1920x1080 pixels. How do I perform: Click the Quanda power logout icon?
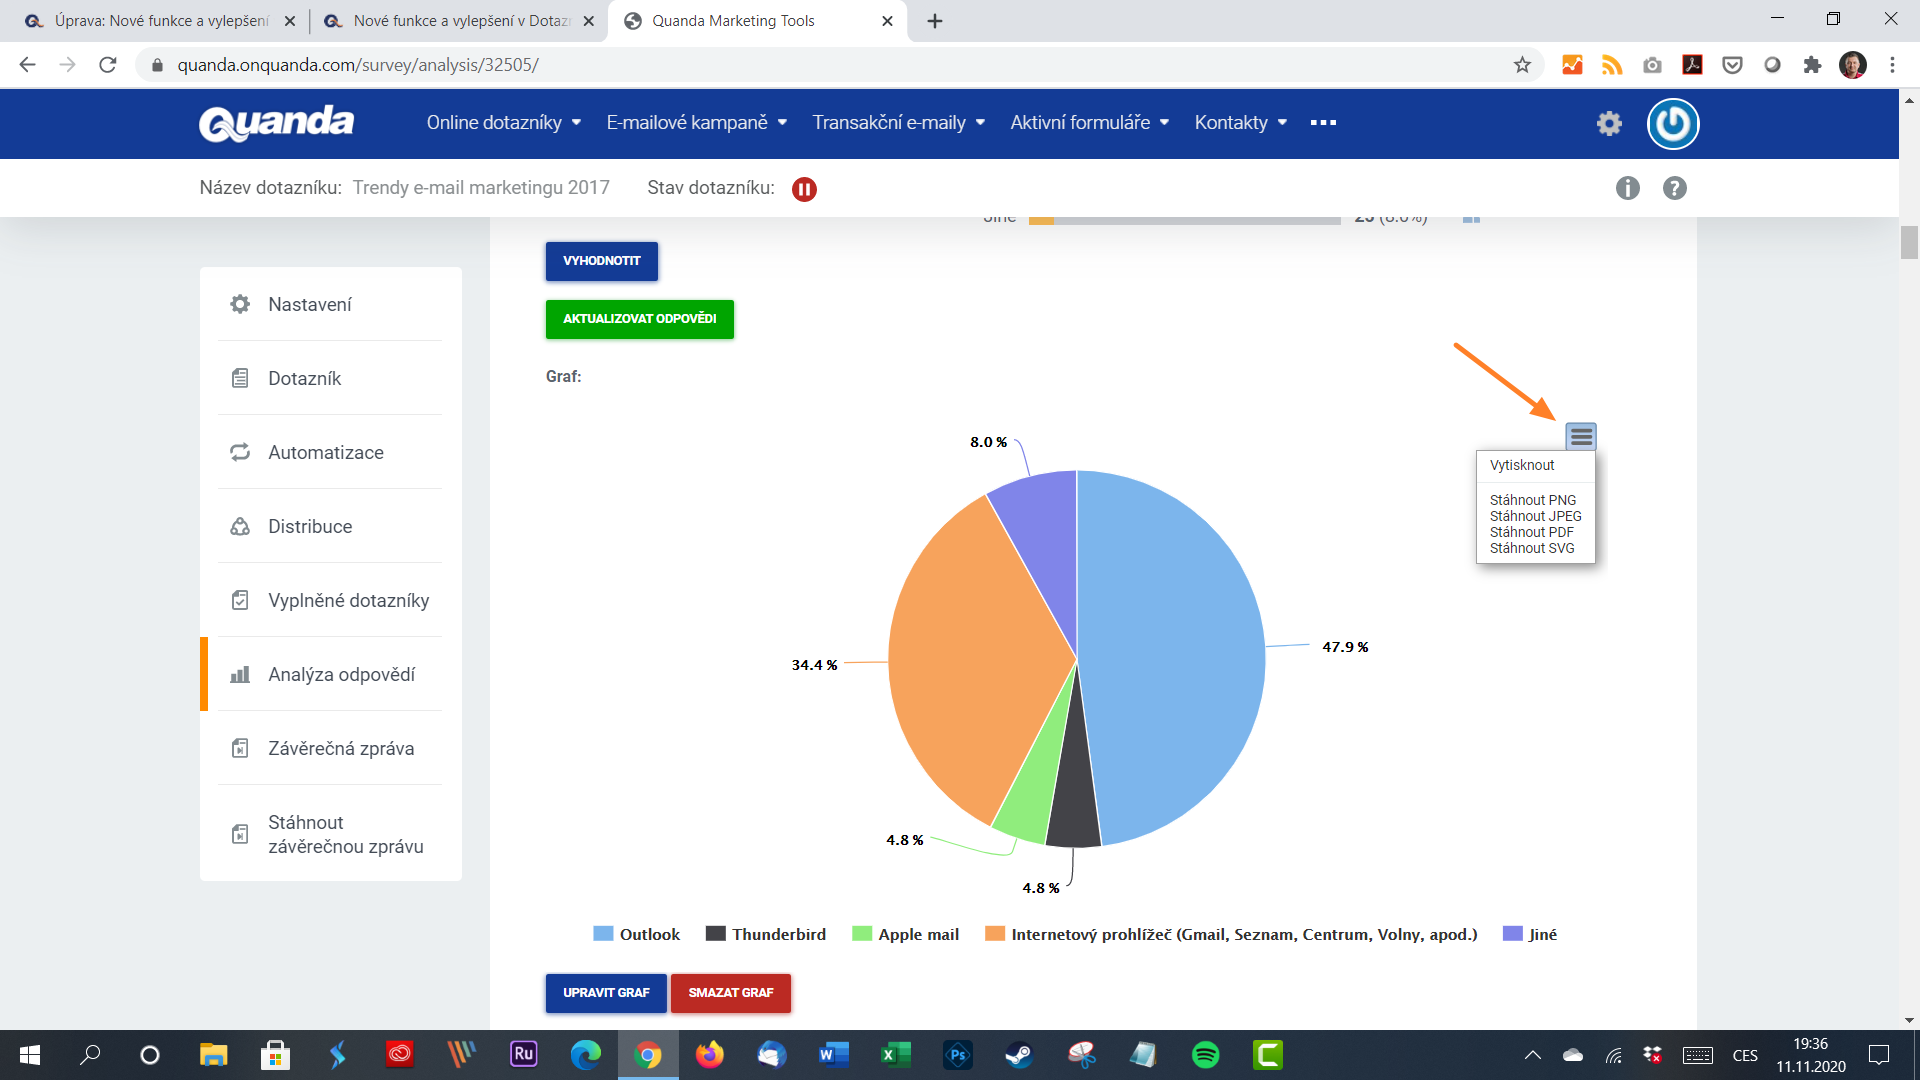(1672, 123)
